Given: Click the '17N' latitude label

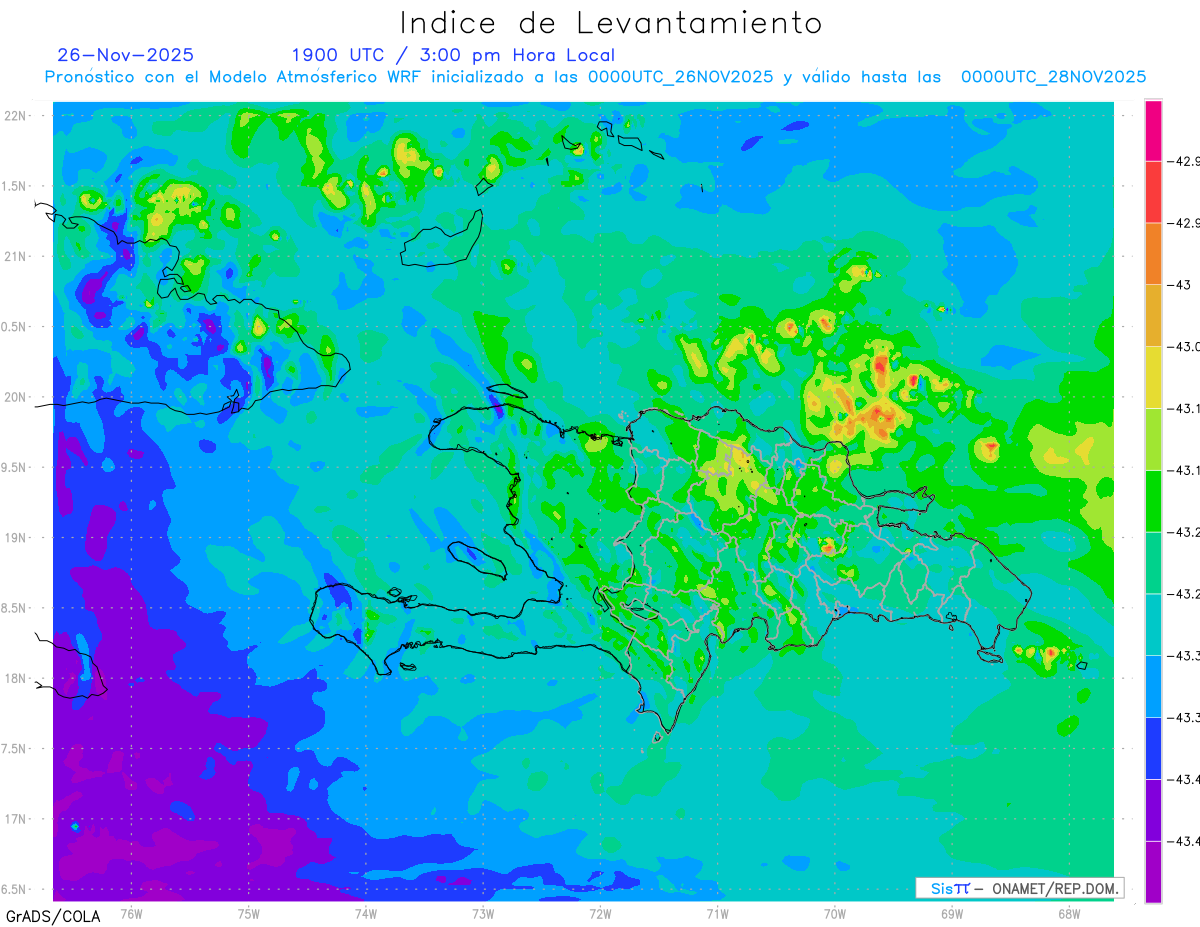Looking at the screenshot, I should 16,819.
